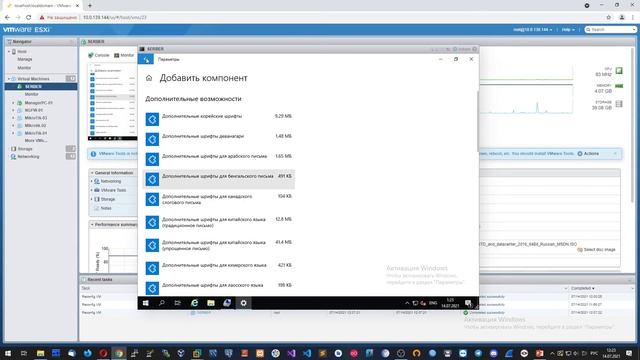Expand the Mikrotik-03 VM node
640x360 pixels.
(x=13, y=118)
